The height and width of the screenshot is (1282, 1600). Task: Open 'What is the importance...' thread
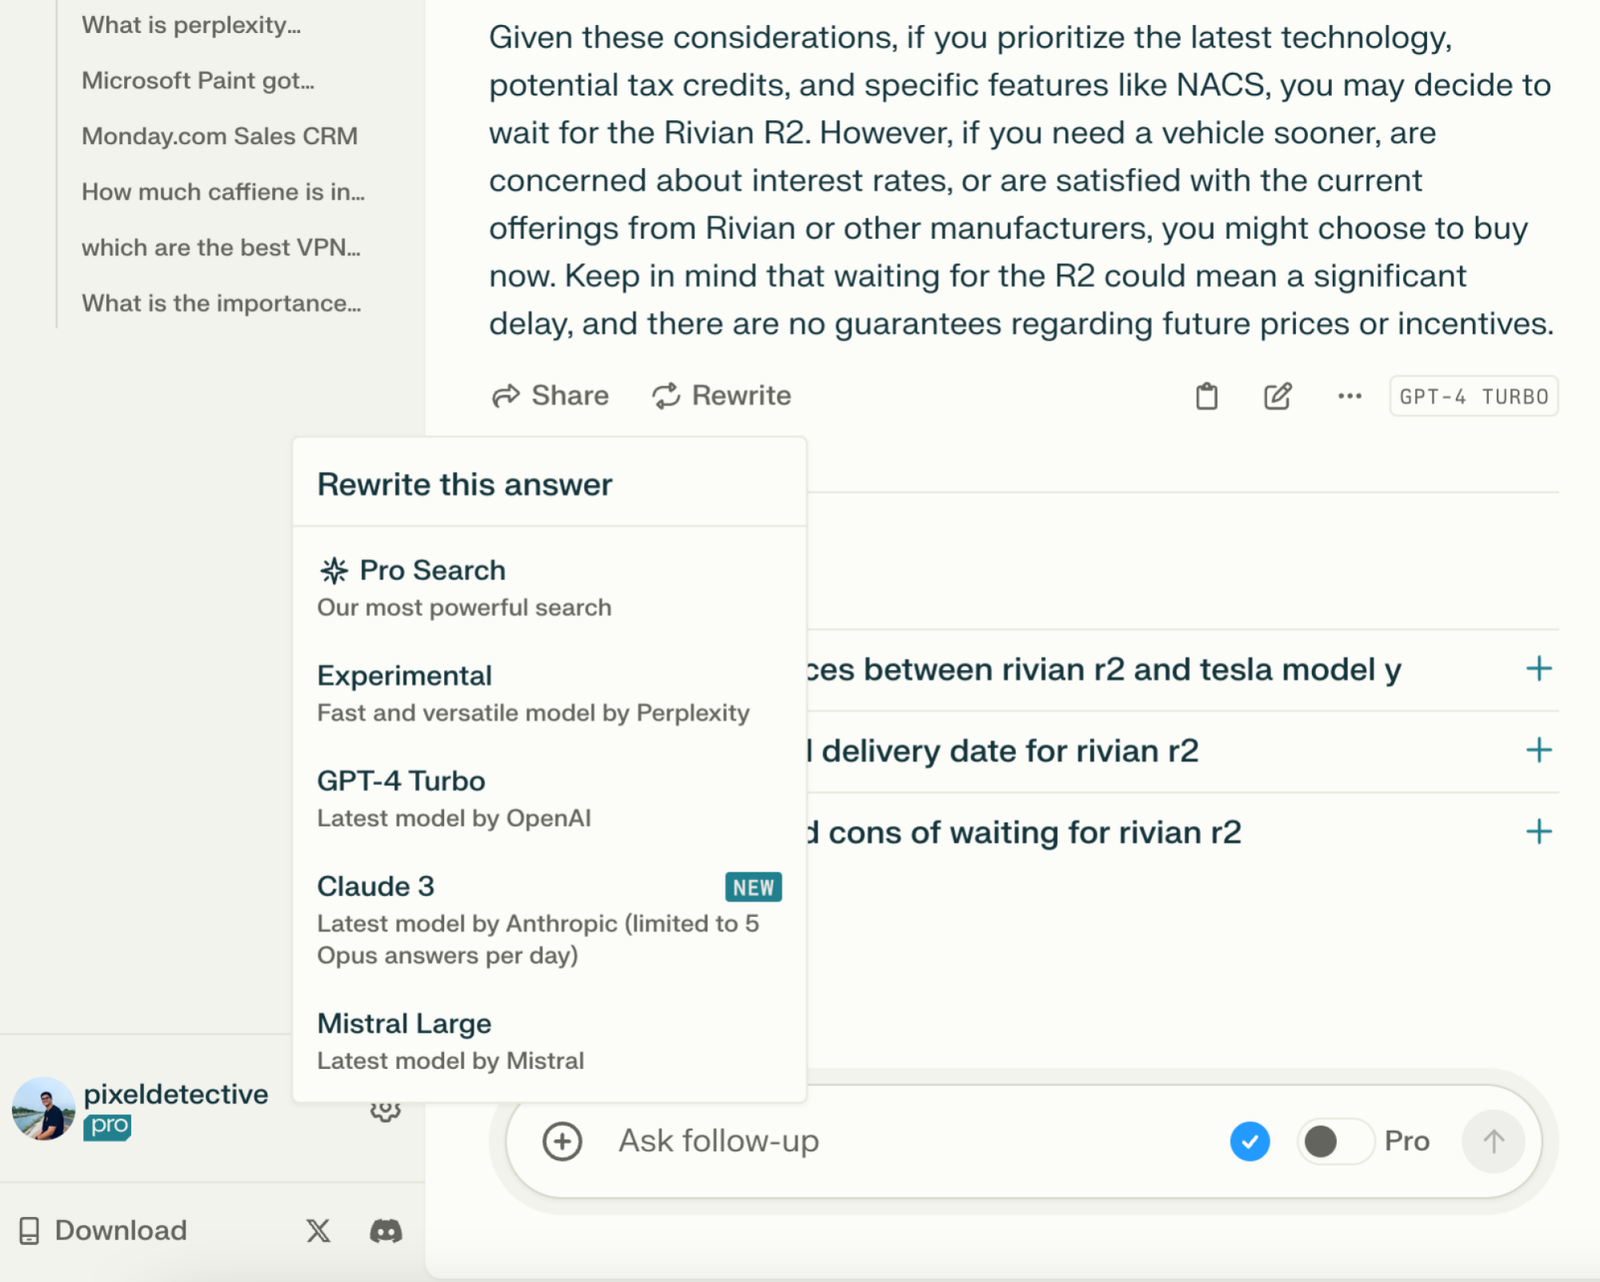[x=221, y=303]
